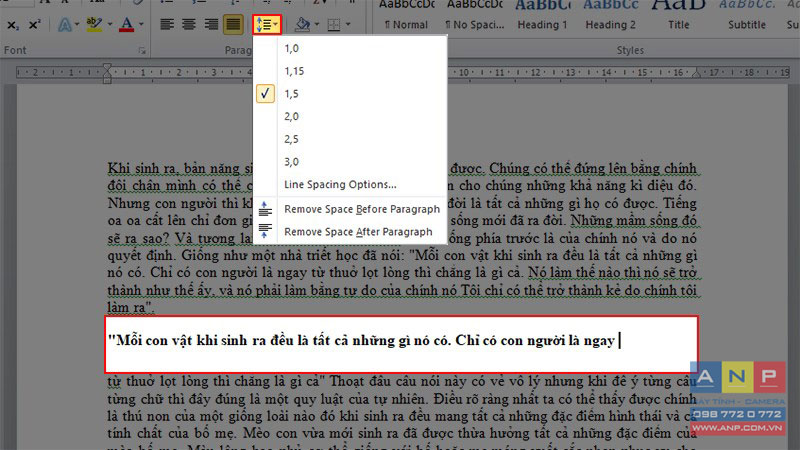Screen dimensions: 800x450
Task: Apply the Subtitle style
Action: 746,15
